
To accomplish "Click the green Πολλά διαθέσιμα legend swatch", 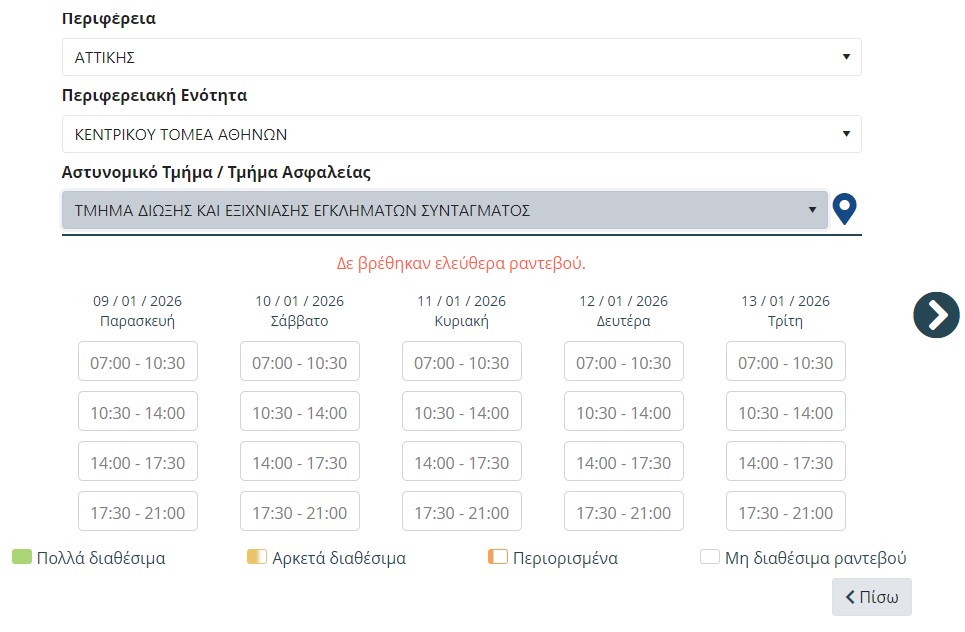I will coord(22,557).
